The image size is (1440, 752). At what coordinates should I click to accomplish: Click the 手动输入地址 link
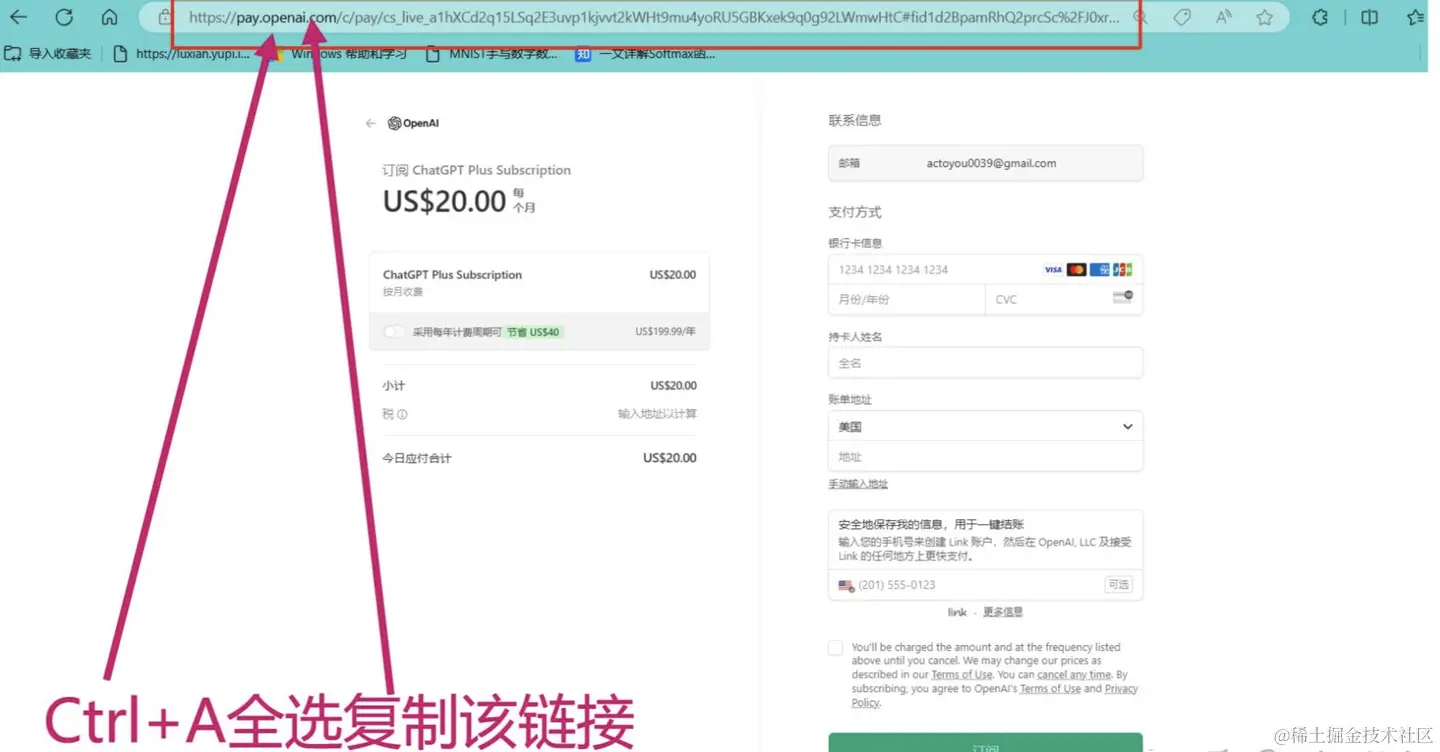tap(858, 484)
